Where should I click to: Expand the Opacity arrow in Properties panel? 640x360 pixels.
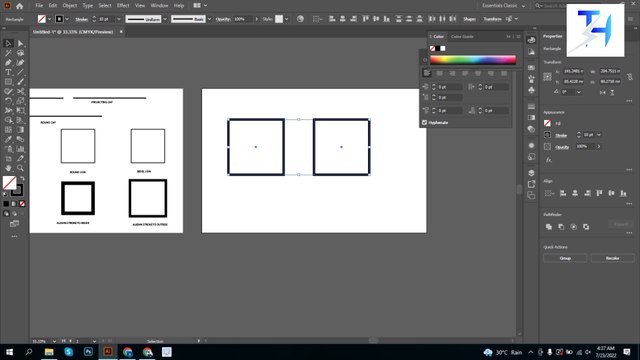pos(599,146)
